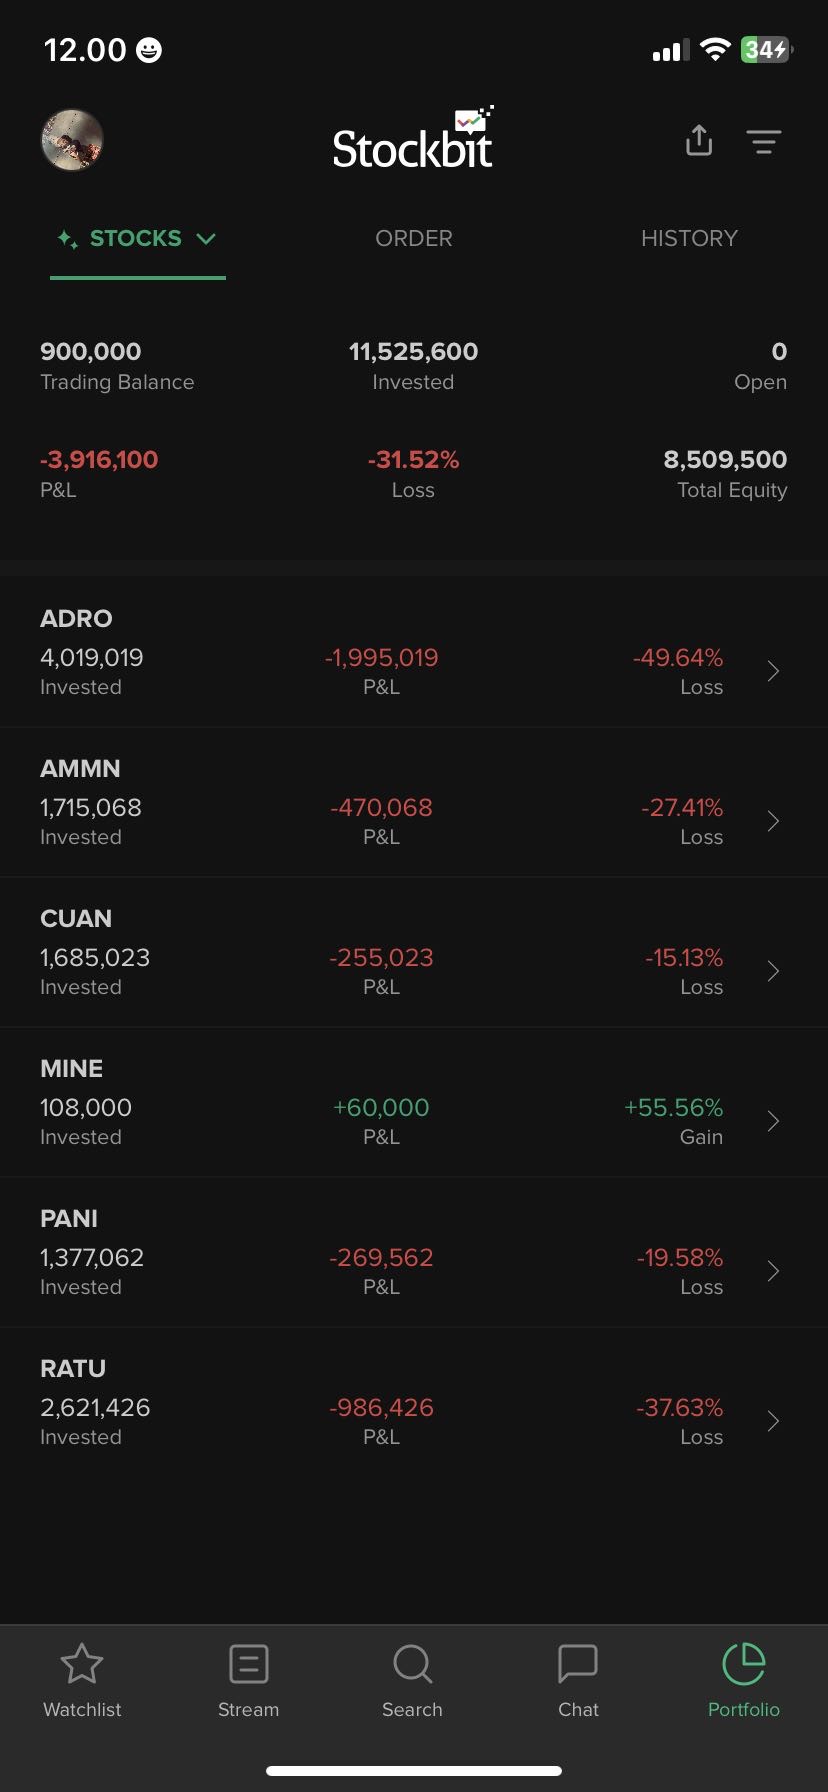Tap the Trading Balance amount
The width and height of the screenshot is (828, 1792).
pos(91,352)
